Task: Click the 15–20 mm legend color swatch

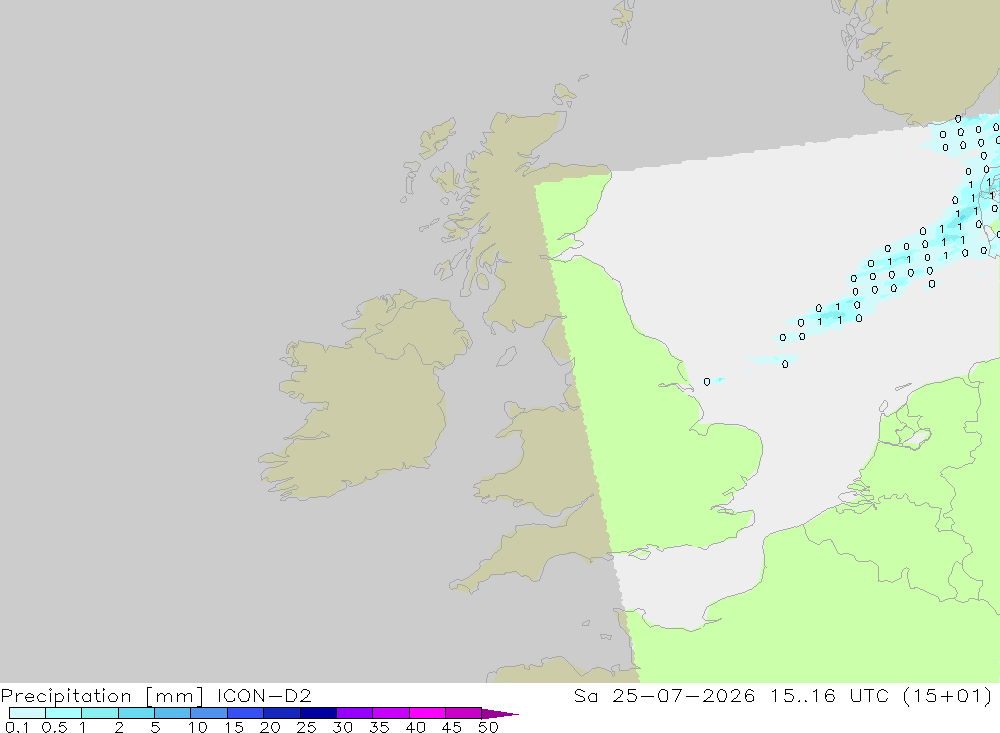Action: pyautogui.click(x=245, y=713)
